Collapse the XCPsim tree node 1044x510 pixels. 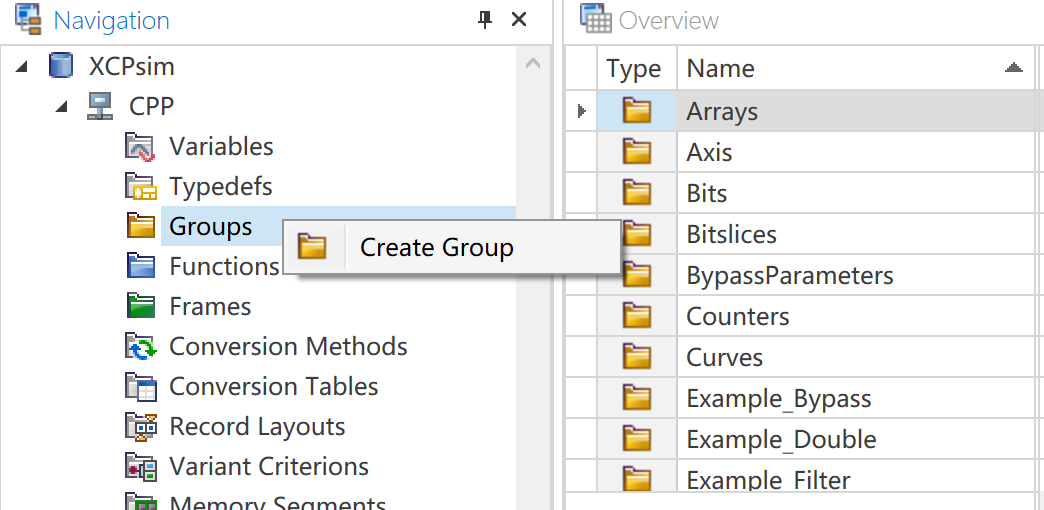click(23, 67)
